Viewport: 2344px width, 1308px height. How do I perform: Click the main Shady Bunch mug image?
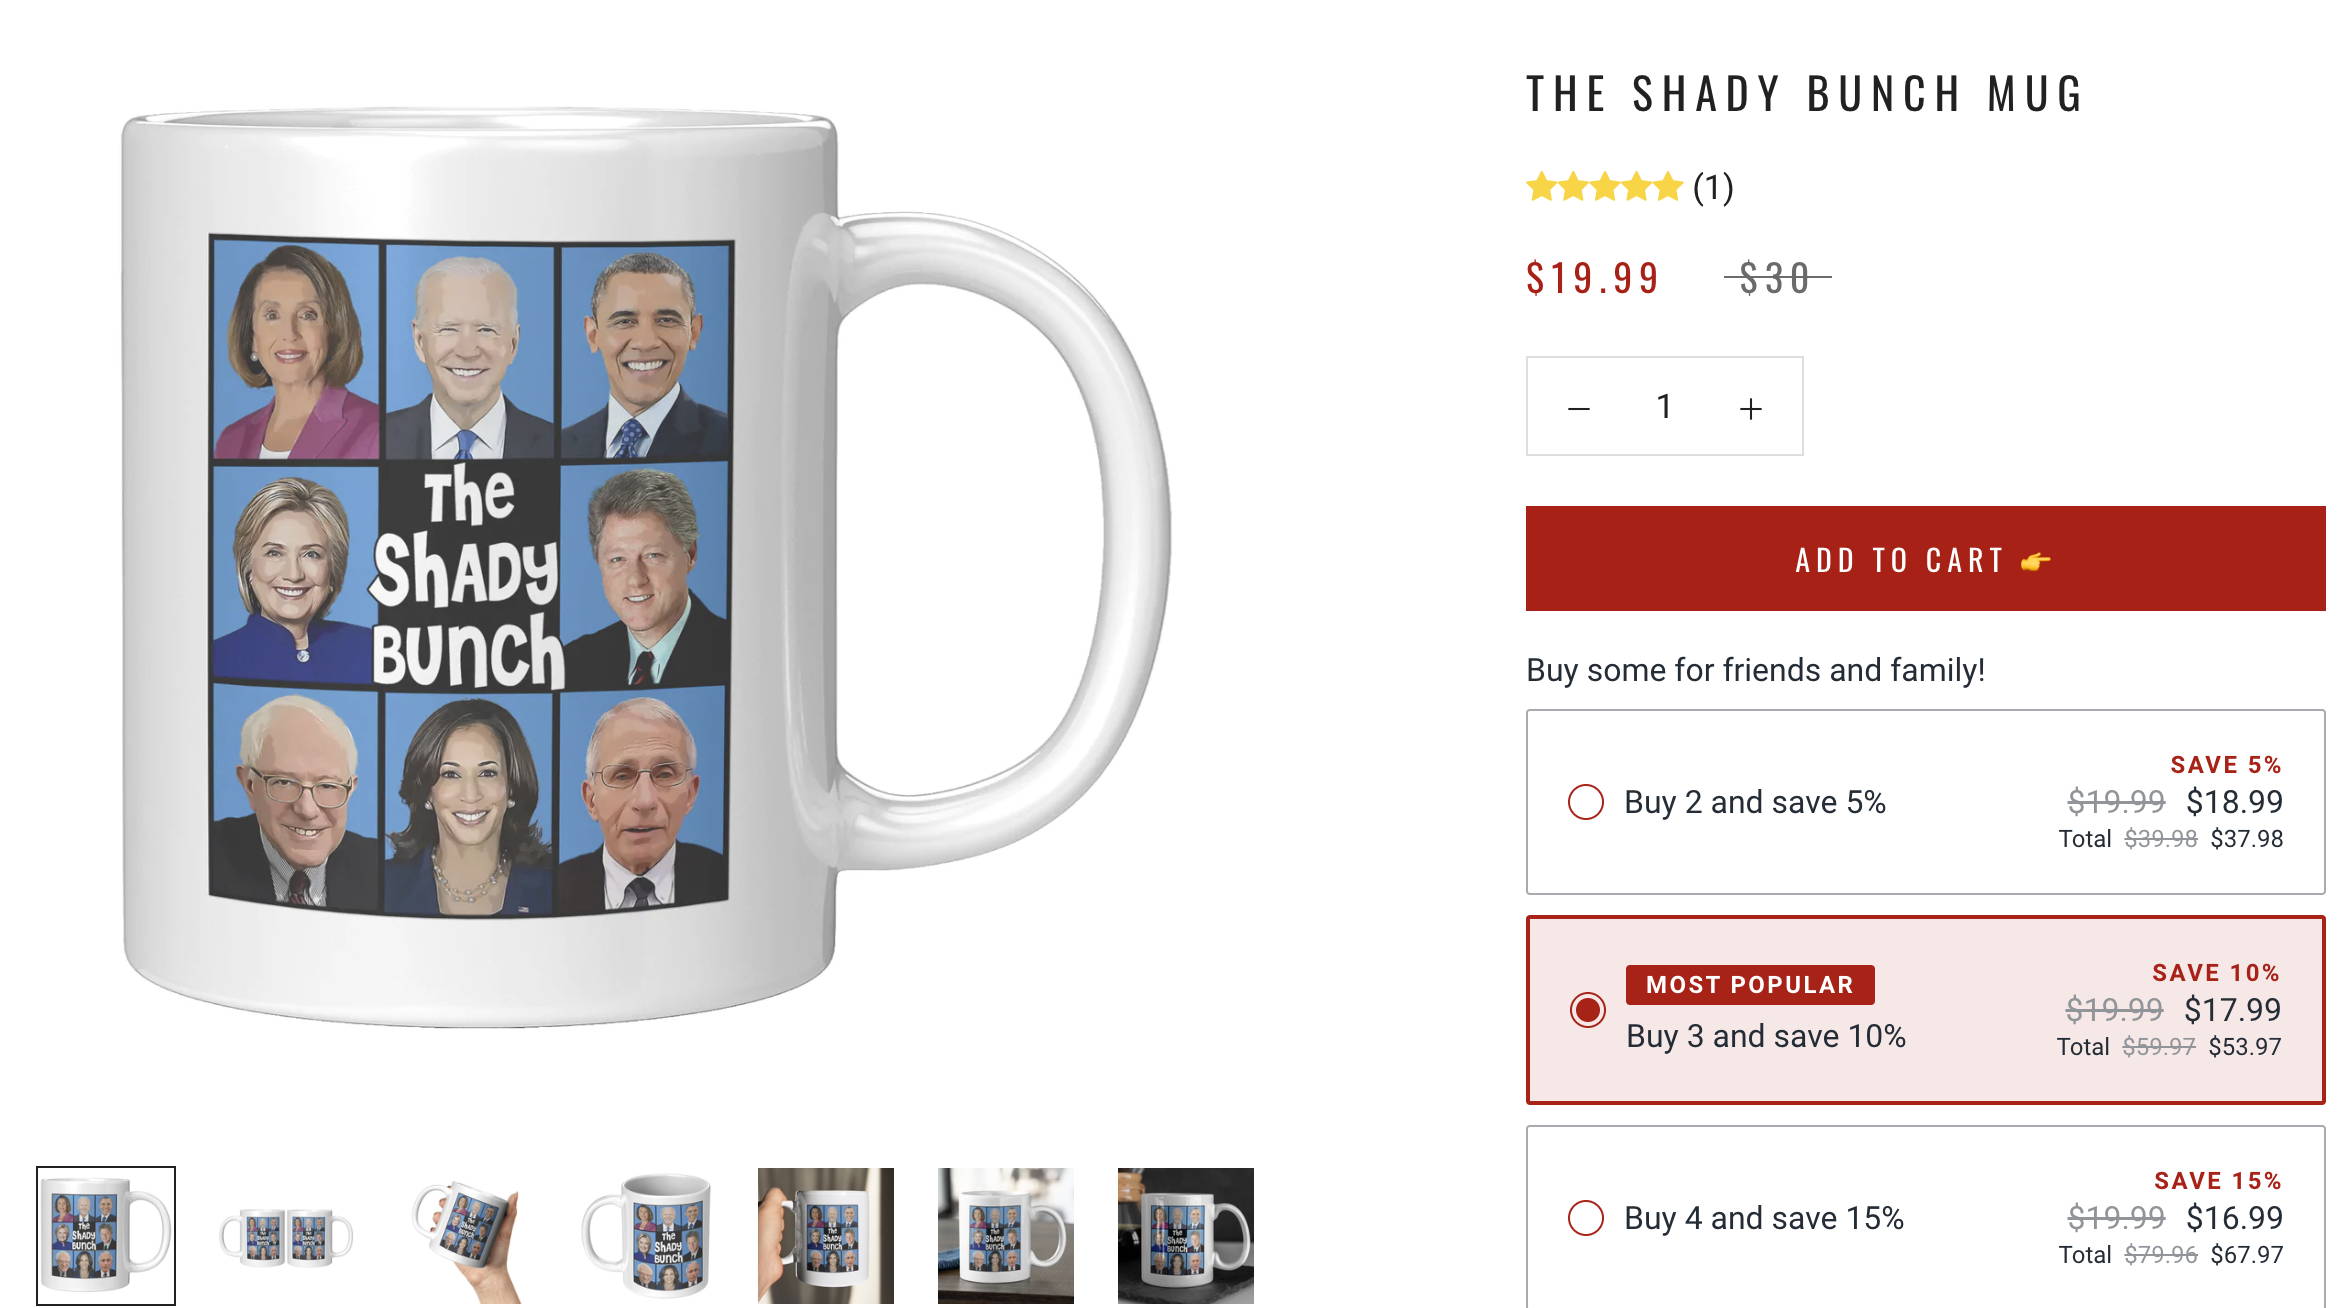point(645,567)
